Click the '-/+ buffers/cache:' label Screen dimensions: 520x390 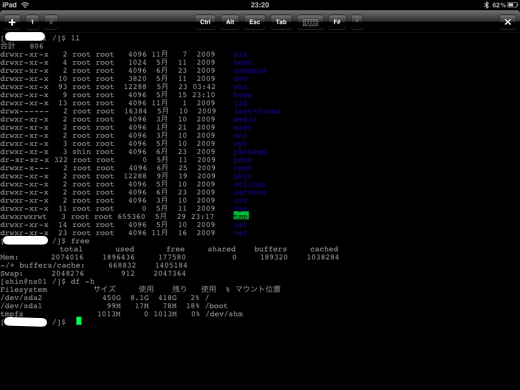42,266
